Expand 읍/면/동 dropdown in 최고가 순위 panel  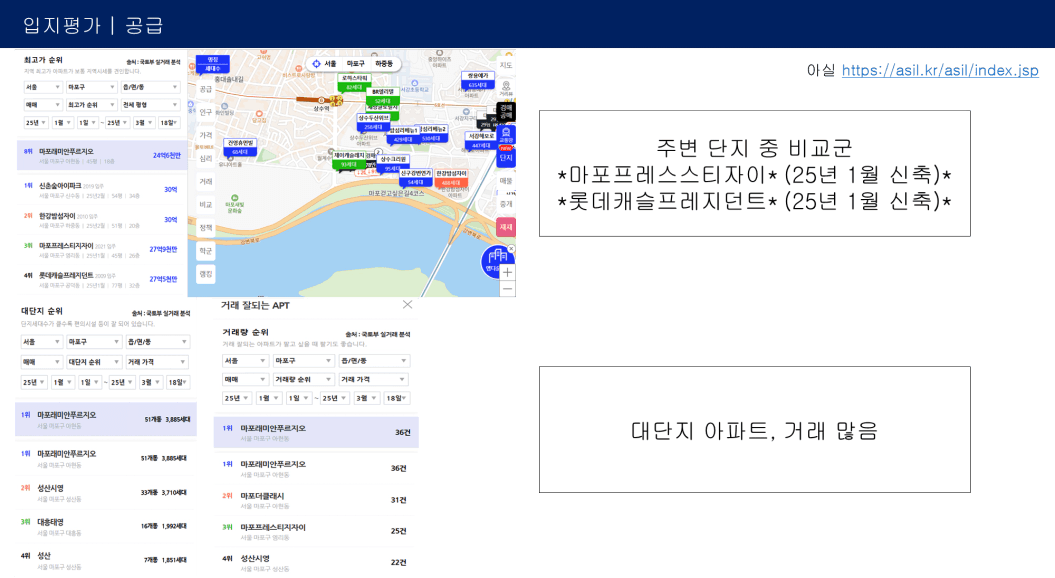[150, 87]
